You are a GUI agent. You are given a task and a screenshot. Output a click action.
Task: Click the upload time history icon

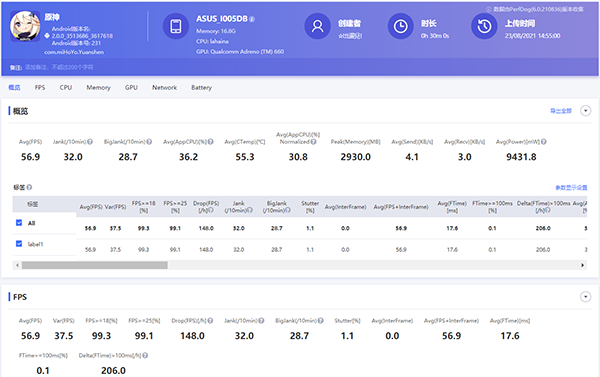pos(484,26)
